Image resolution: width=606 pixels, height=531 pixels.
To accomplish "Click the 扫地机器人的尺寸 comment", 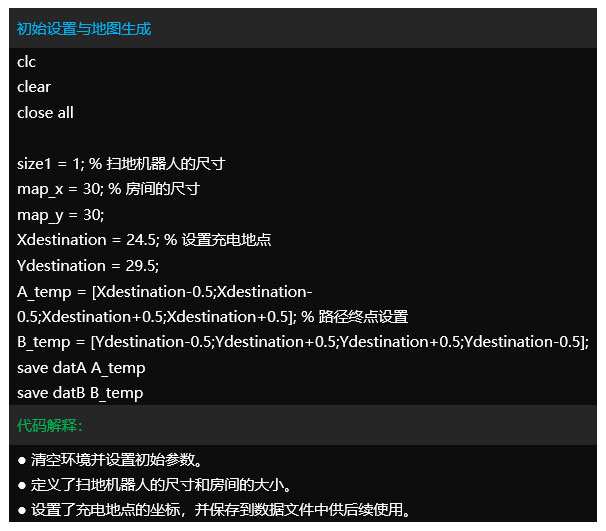I will 171,164.
